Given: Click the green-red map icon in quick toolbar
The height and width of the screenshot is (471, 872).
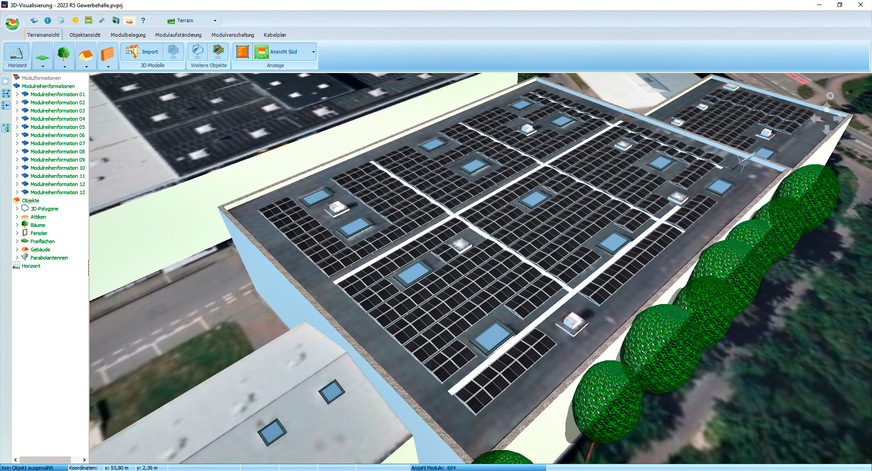Looking at the screenshot, I should click(88, 21).
